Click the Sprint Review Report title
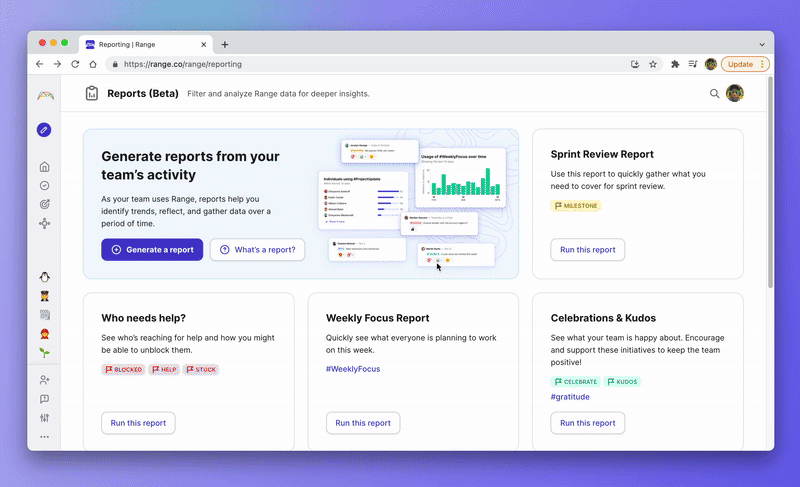 (602, 154)
